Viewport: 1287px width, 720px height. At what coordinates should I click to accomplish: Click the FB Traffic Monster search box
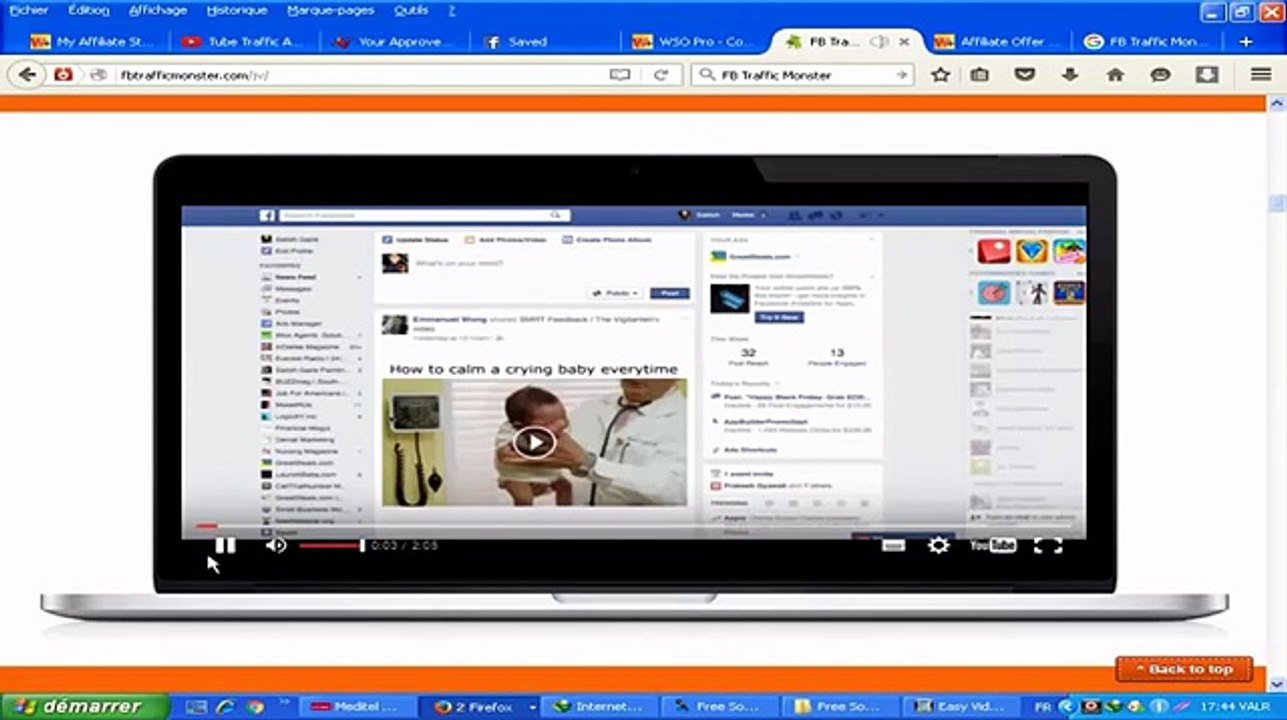[803, 75]
